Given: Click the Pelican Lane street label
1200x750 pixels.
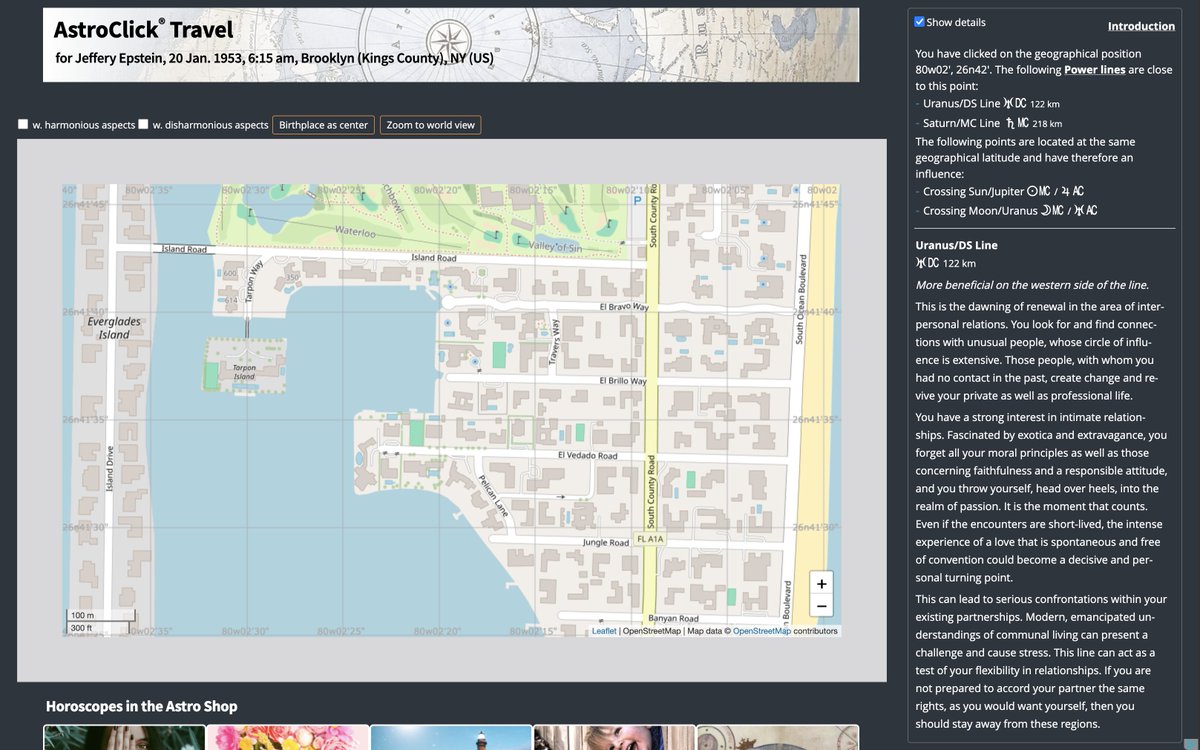Looking at the screenshot, I should (494, 494).
